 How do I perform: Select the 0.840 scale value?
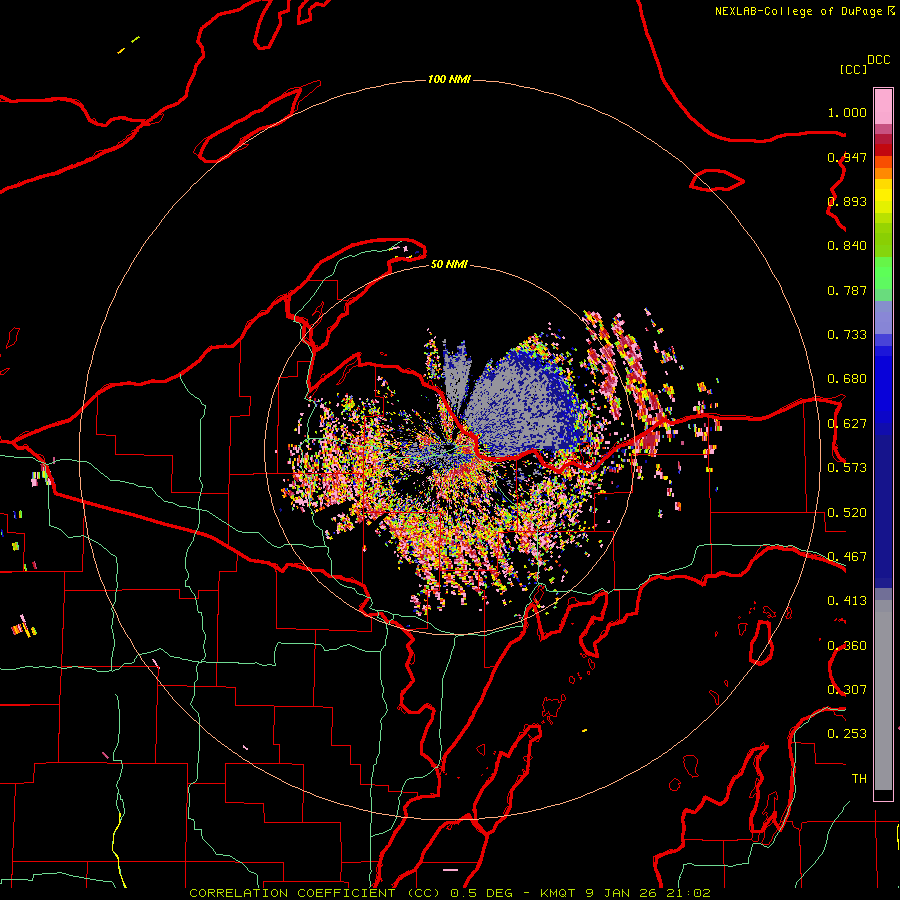point(847,246)
